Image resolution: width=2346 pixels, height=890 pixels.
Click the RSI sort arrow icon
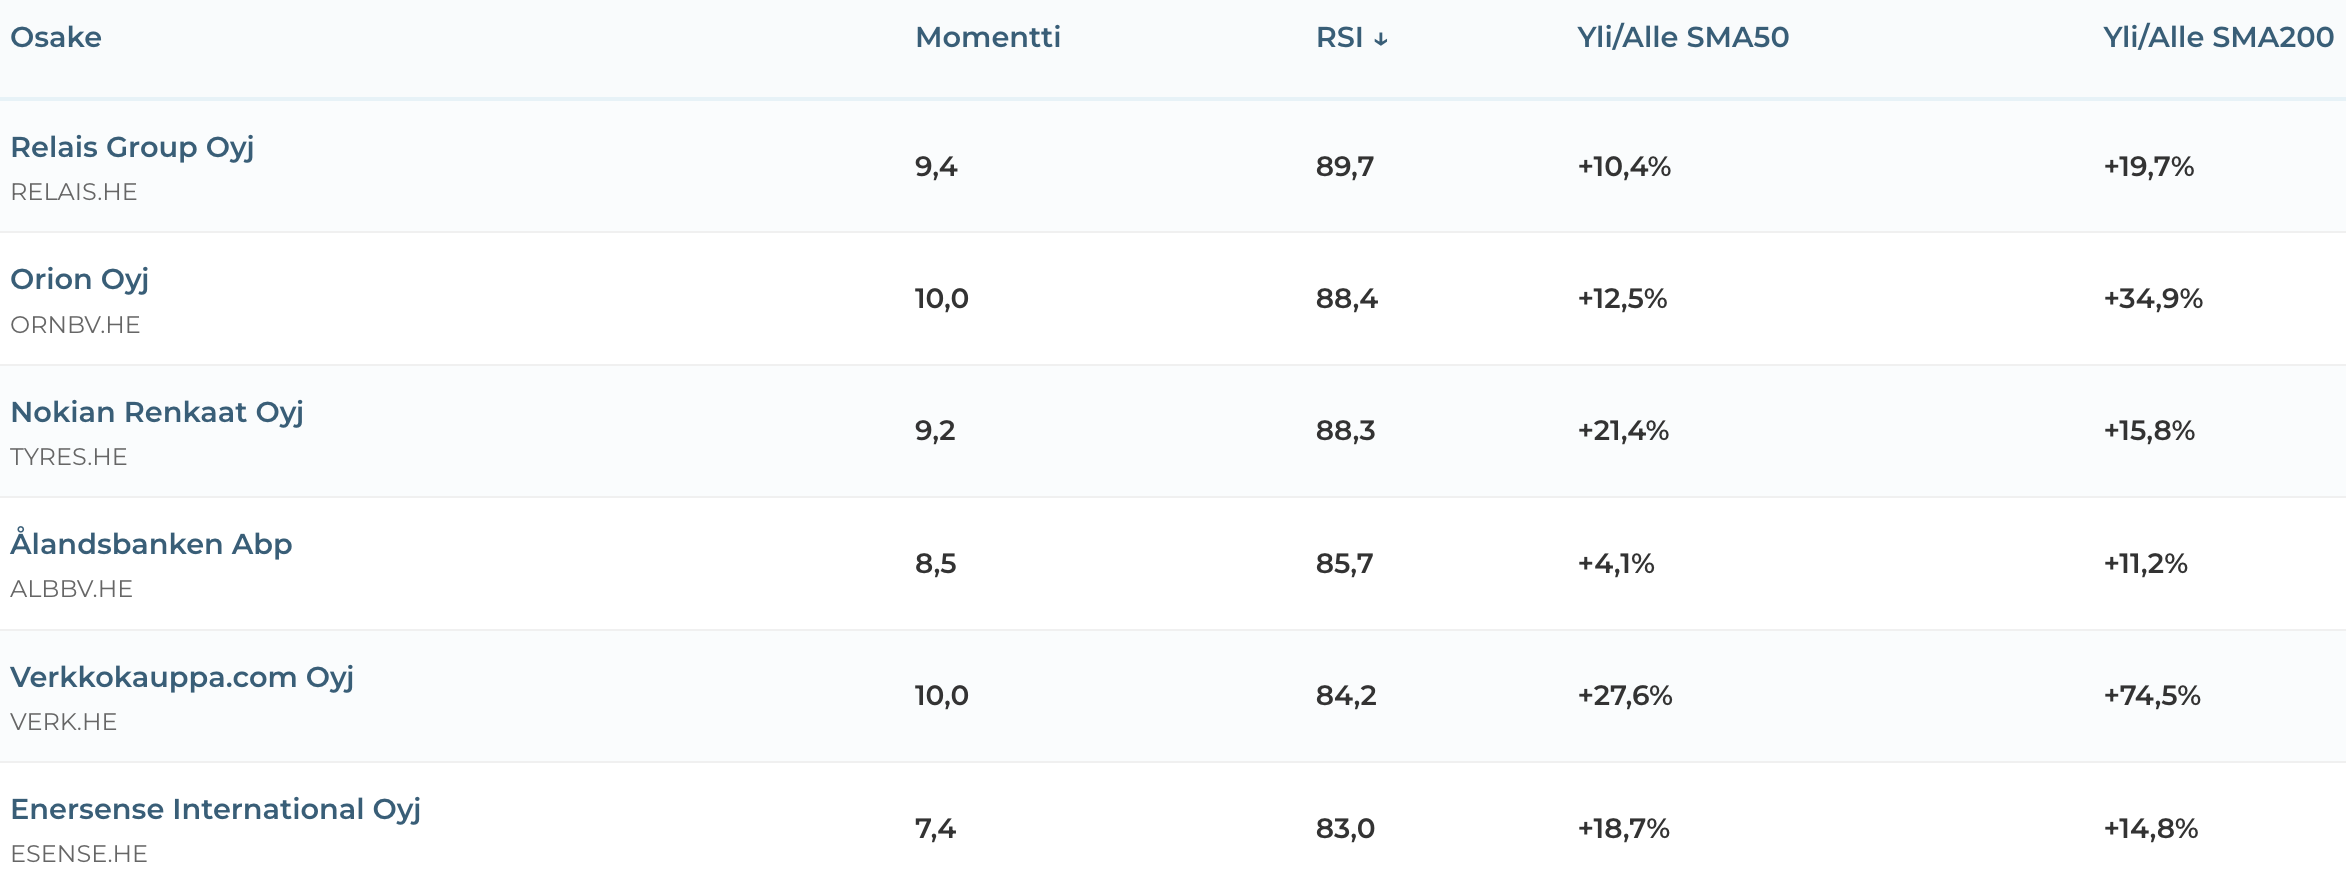tap(1381, 39)
